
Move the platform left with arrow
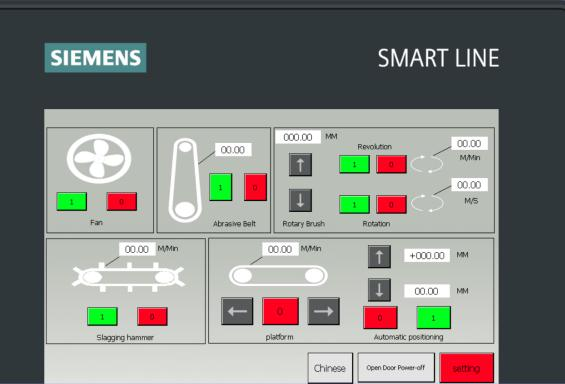237,311
